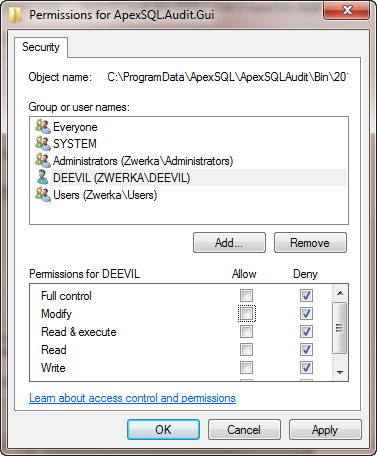This screenshot has height=456, width=377.
Task: Click the DEEVIL user icon
Action: click(43, 177)
